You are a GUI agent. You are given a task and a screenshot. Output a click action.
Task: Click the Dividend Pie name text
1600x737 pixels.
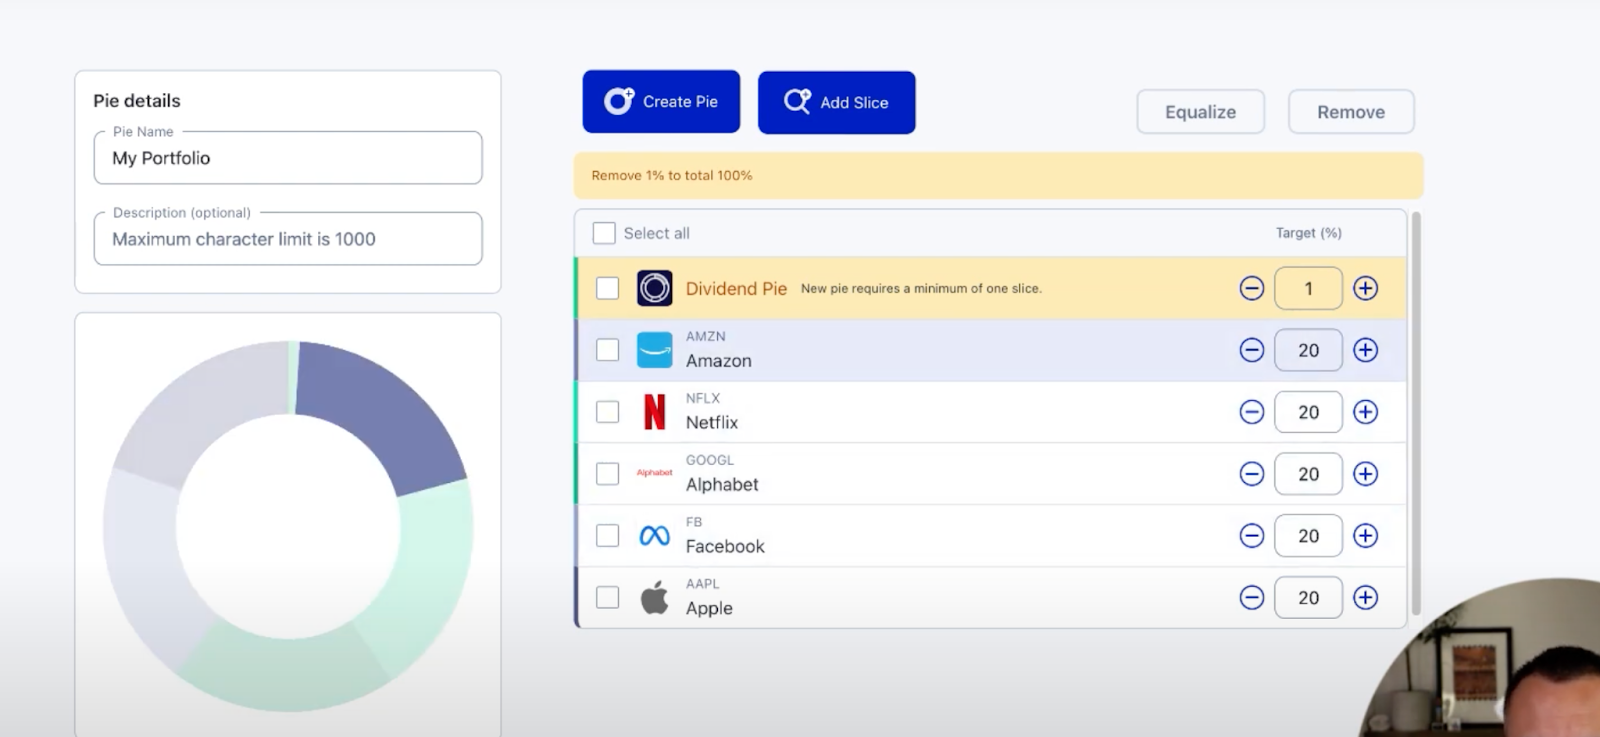point(736,288)
